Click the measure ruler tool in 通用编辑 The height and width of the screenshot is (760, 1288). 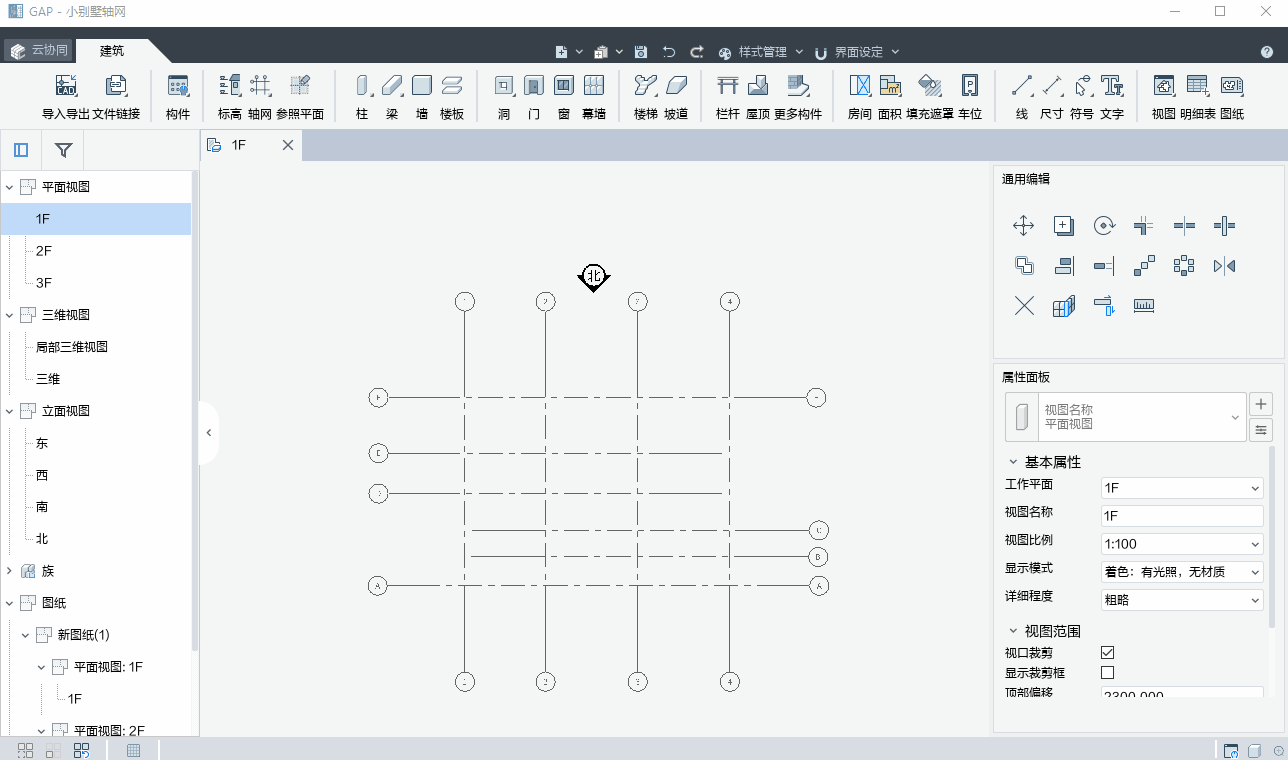point(1144,306)
